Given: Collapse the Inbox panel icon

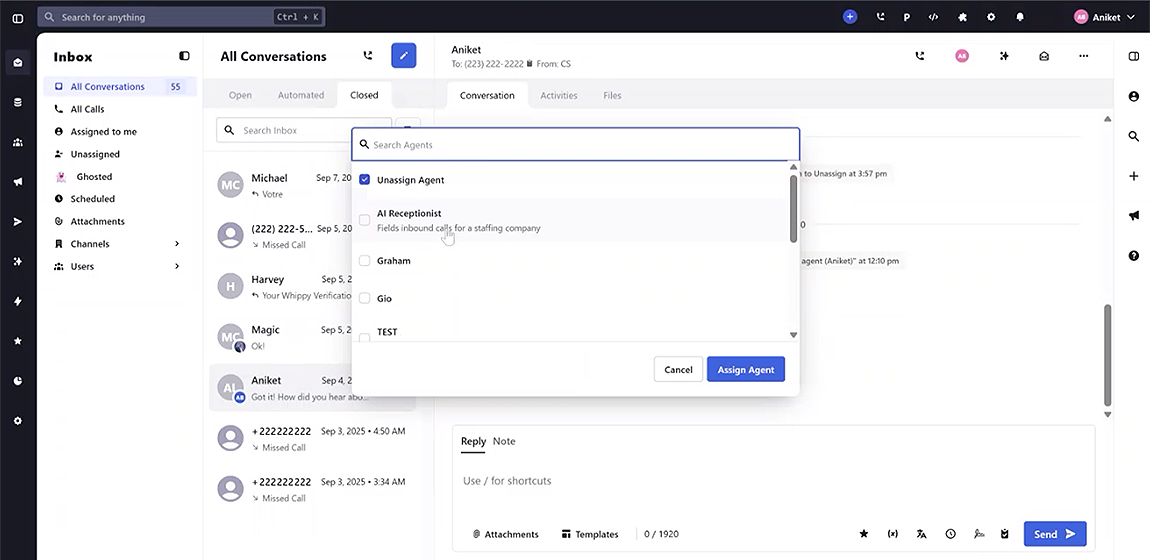Looking at the screenshot, I should click(184, 56).
